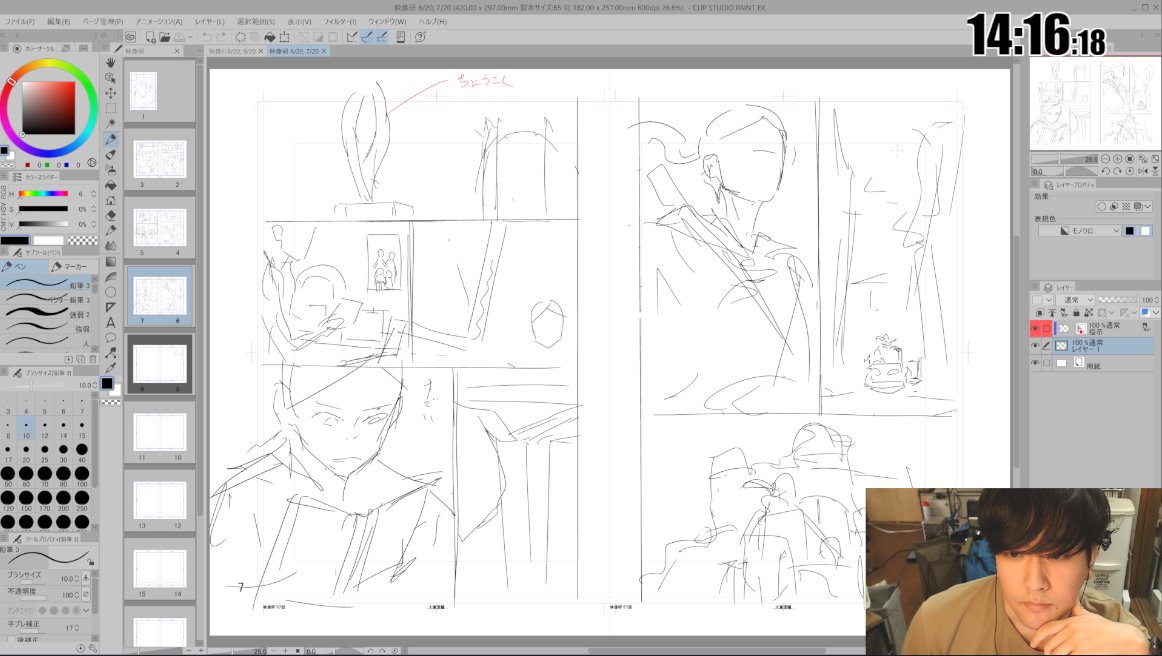Select the Gradient tool

pos(110,262)
